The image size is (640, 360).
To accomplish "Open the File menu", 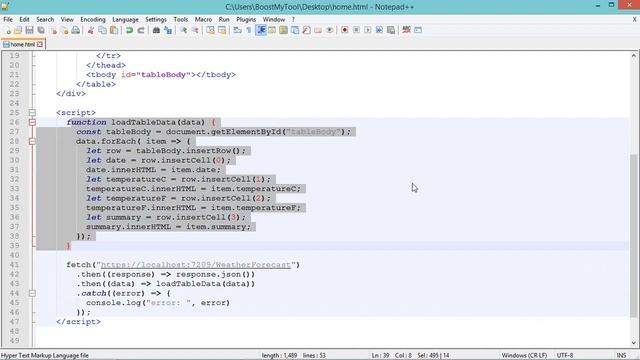I will point(8,19).
